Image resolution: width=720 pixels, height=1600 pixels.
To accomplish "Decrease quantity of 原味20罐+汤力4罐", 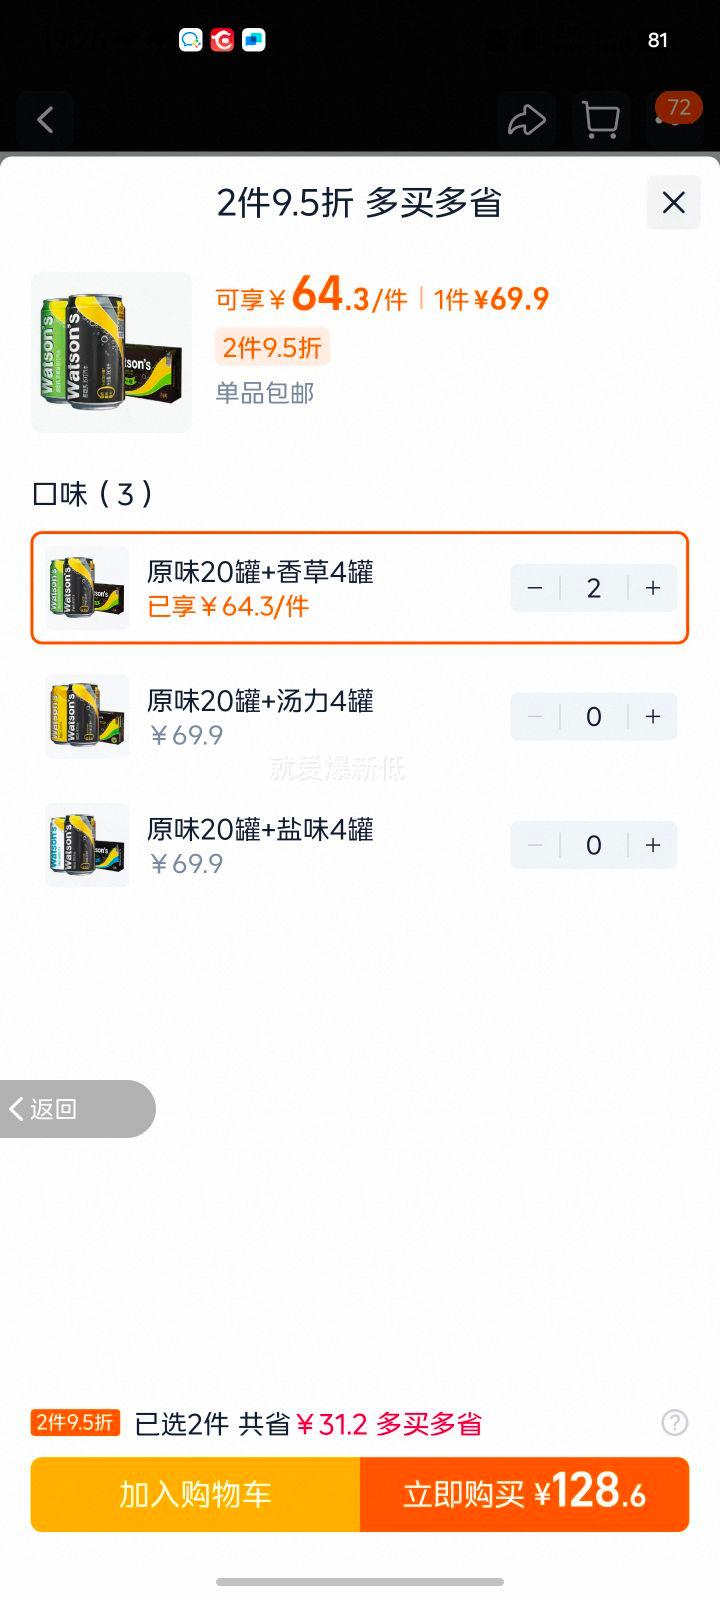I will pos(535,716).
